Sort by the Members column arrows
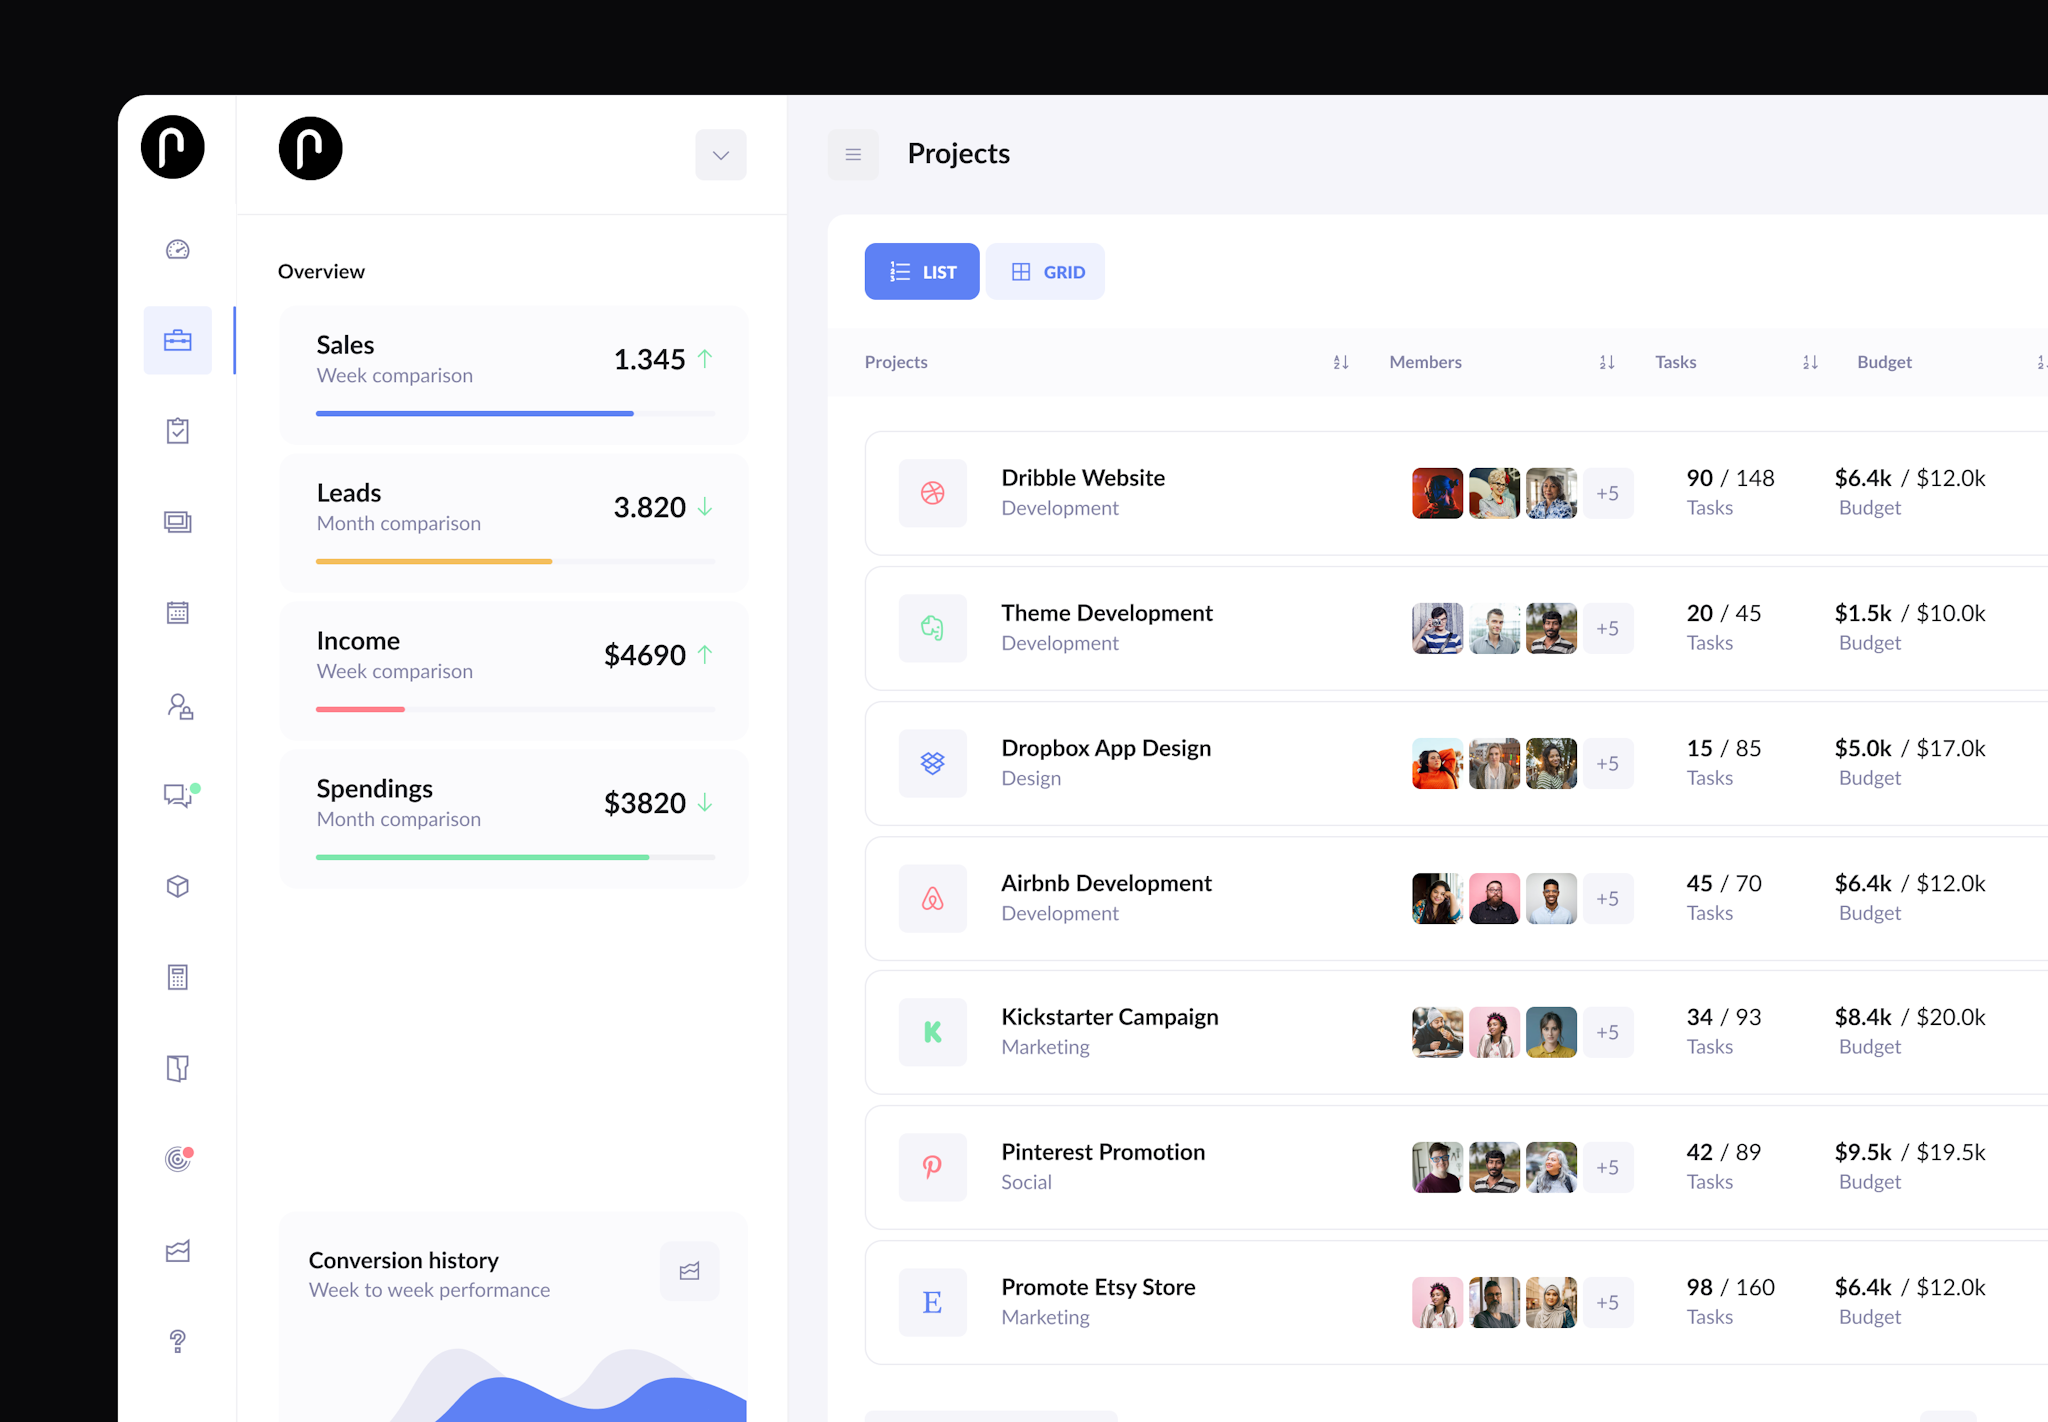Image resolution: width=2048 pixels, height=1422 pixels. [x=1607, y=362]
